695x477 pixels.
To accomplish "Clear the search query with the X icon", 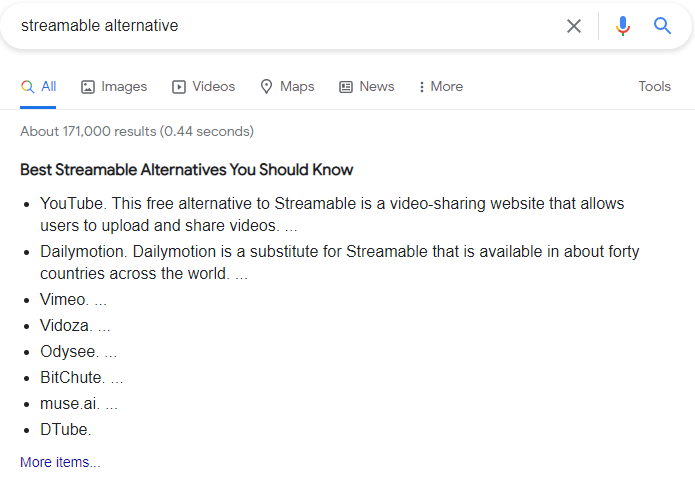I will click(x=574, y=26).
